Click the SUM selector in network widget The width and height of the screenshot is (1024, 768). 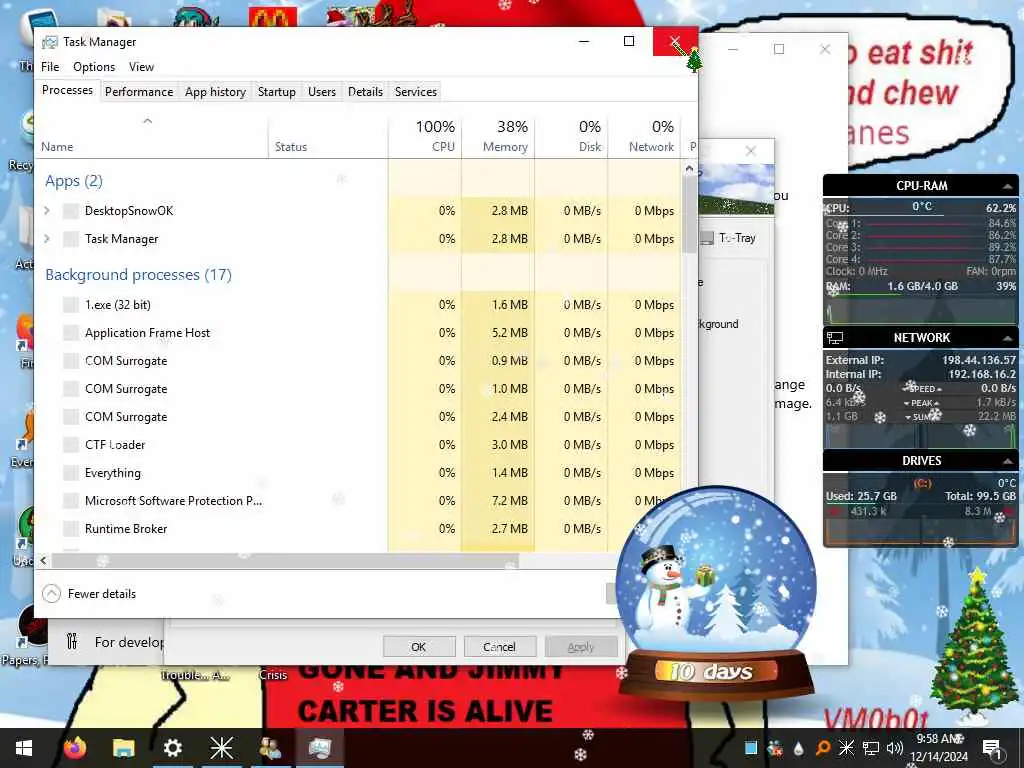[x=921, y=417]
